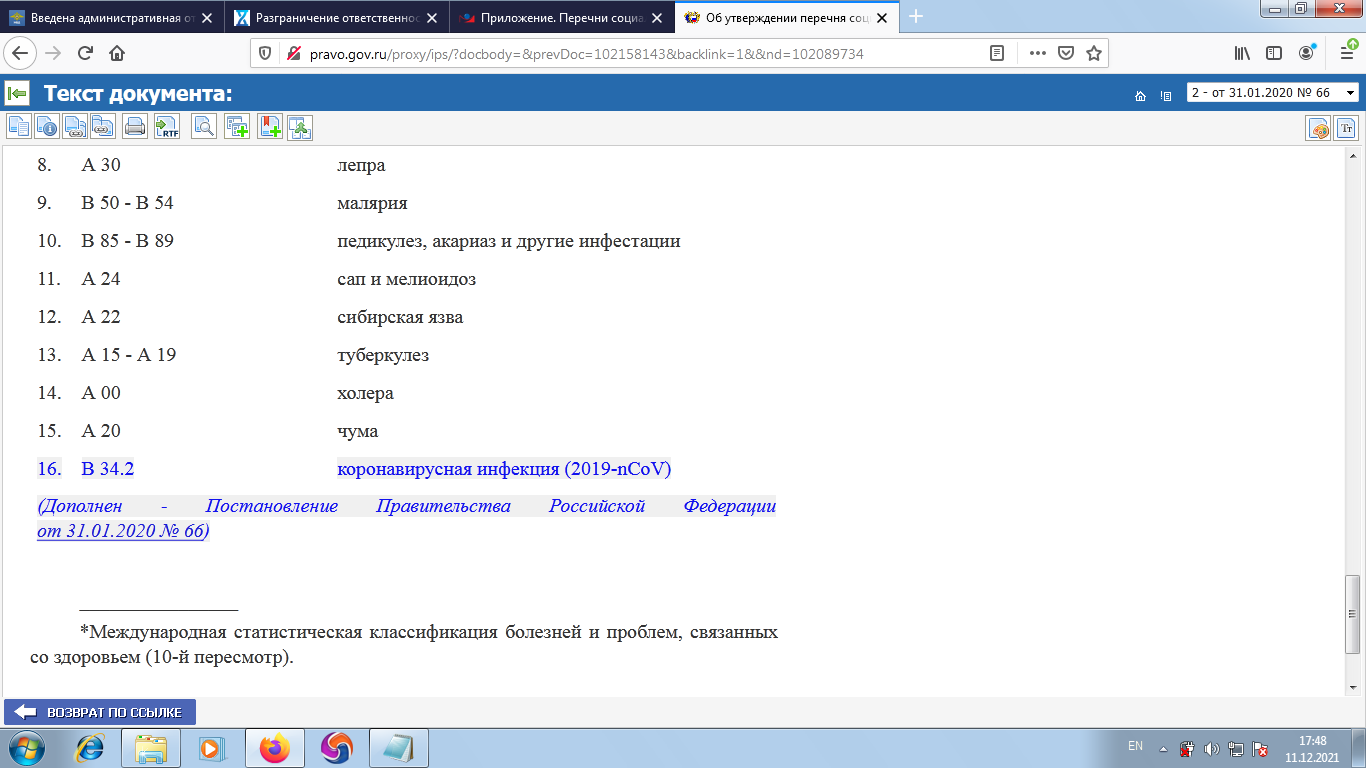Search within the document text
This screenshot has width=1366, height=768.
(203, 127)
